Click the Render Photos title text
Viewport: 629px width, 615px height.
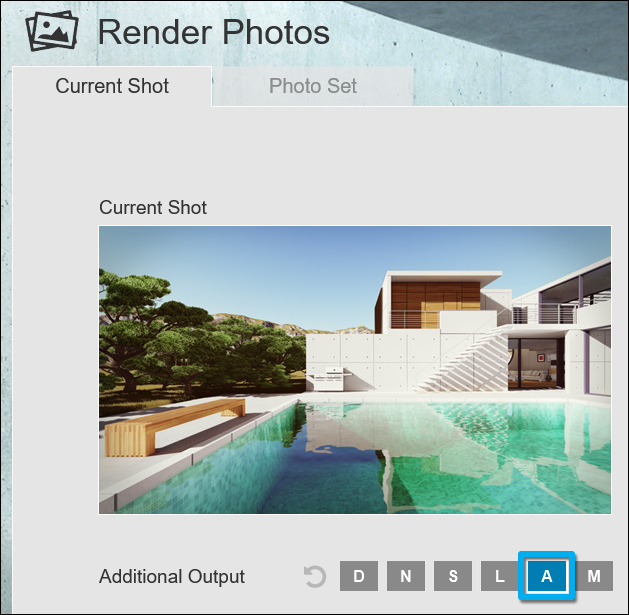click(x=213, y=32)
